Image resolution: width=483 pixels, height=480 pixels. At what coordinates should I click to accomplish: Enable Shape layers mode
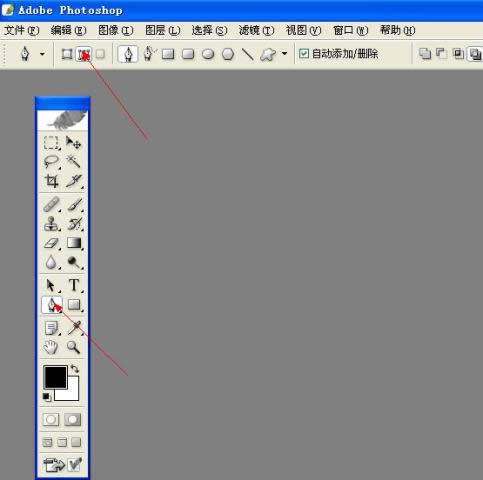(x=67, y=54)
